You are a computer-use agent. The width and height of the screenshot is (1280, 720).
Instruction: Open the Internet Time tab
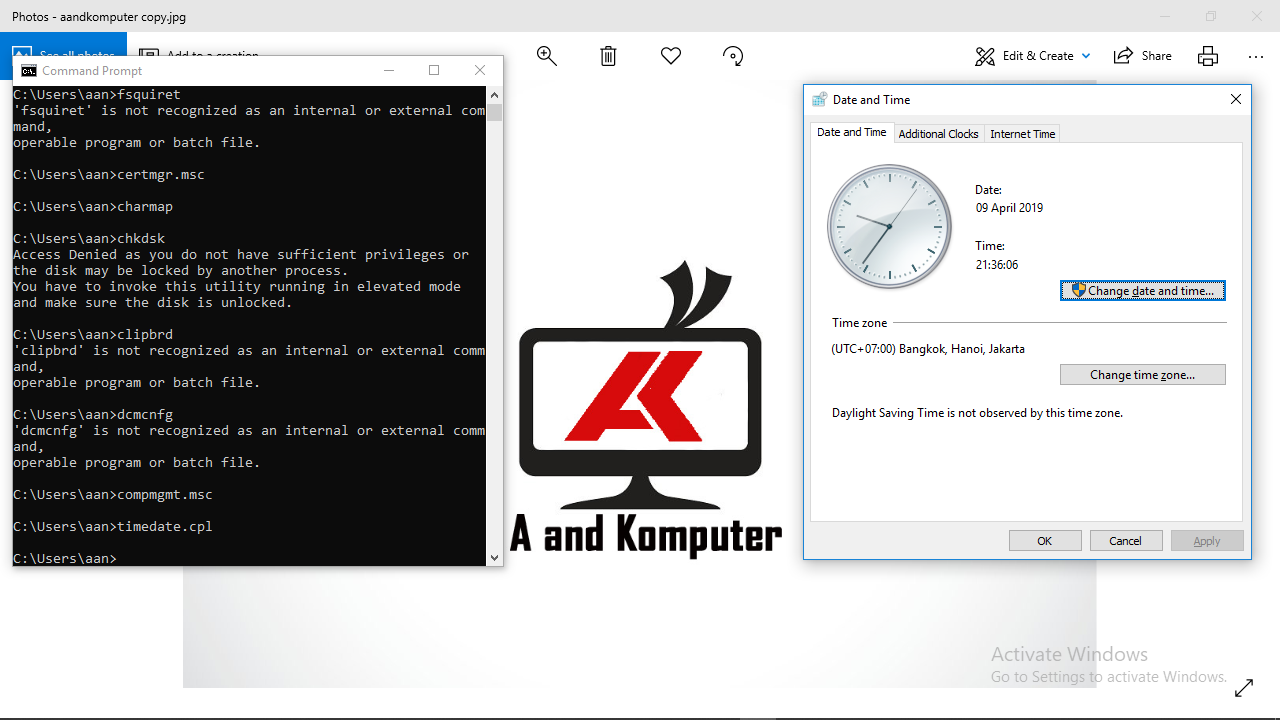[x=1022, y=134]
